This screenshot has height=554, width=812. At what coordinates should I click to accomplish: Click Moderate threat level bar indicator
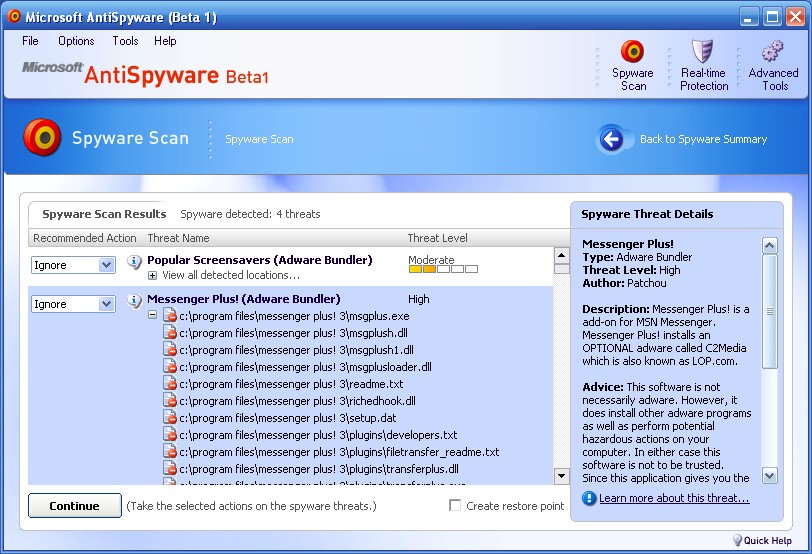coord(443,269)
